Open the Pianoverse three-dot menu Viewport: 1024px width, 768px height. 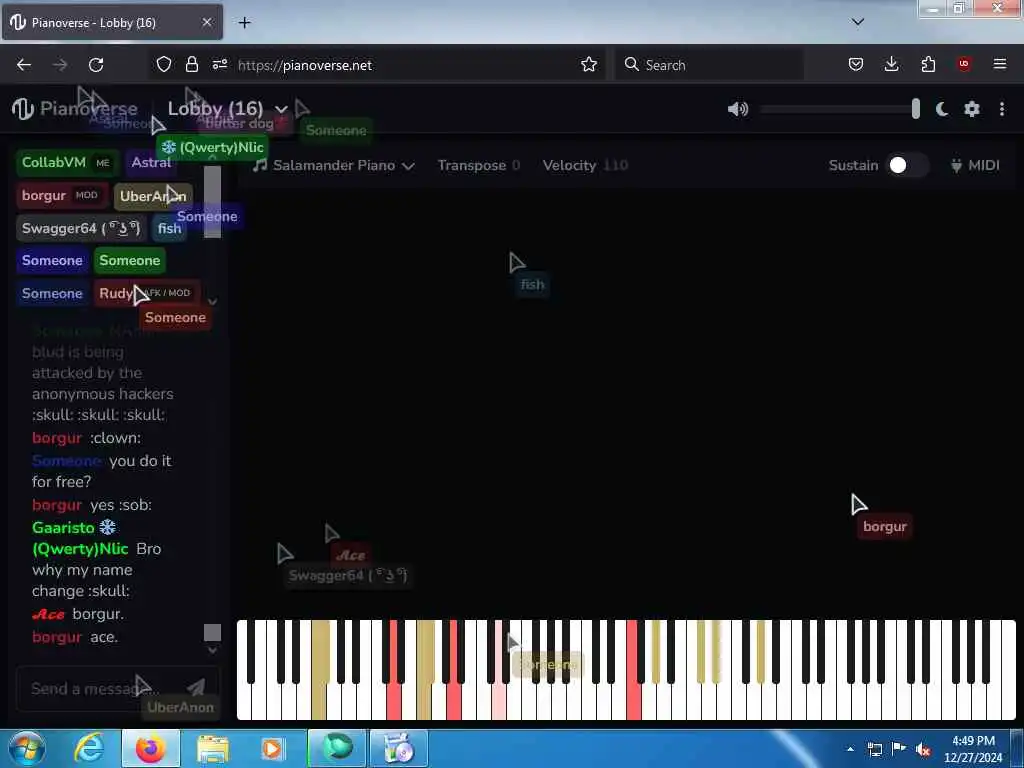point(1002,109)
